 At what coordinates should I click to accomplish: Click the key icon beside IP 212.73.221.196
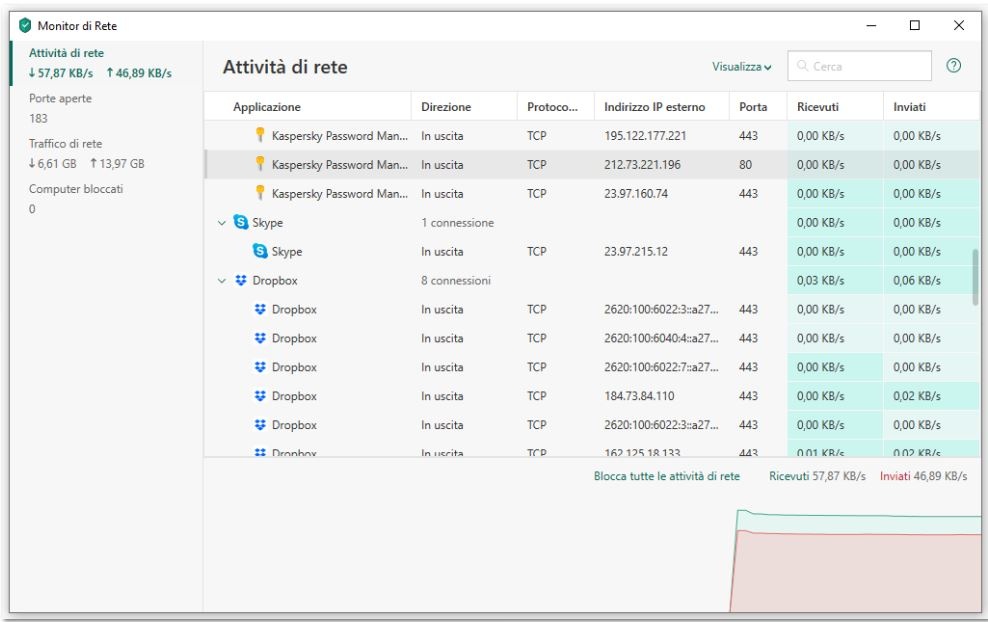tap(260, 164)
